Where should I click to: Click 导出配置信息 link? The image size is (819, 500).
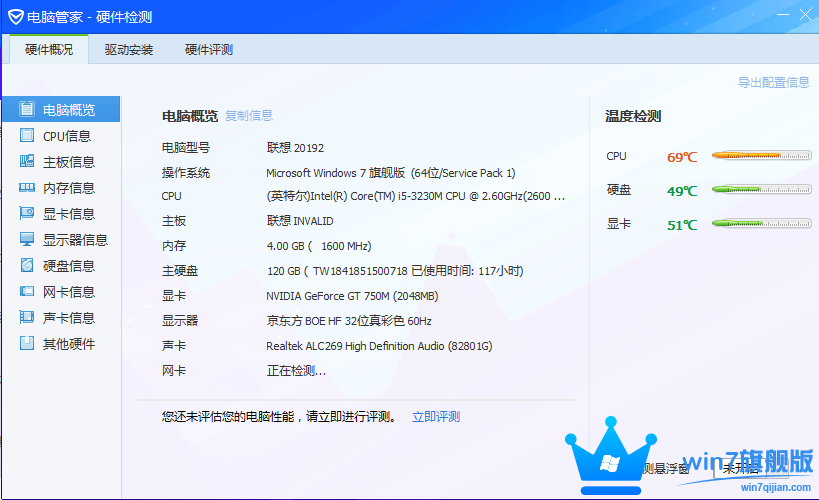point(774,83)
